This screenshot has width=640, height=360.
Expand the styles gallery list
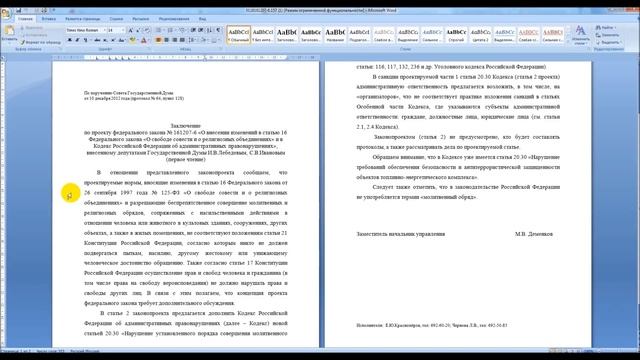coord(568,42)
